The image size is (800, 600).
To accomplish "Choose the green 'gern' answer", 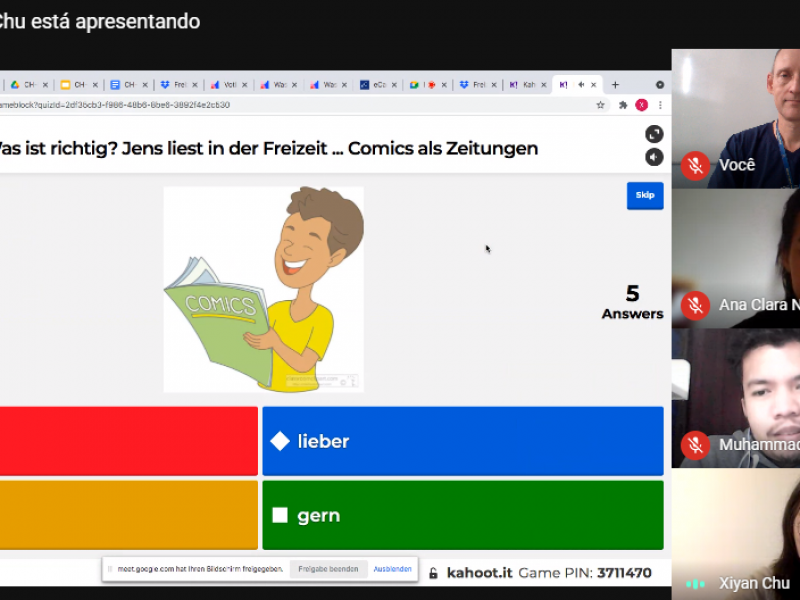I will [462, 515].
